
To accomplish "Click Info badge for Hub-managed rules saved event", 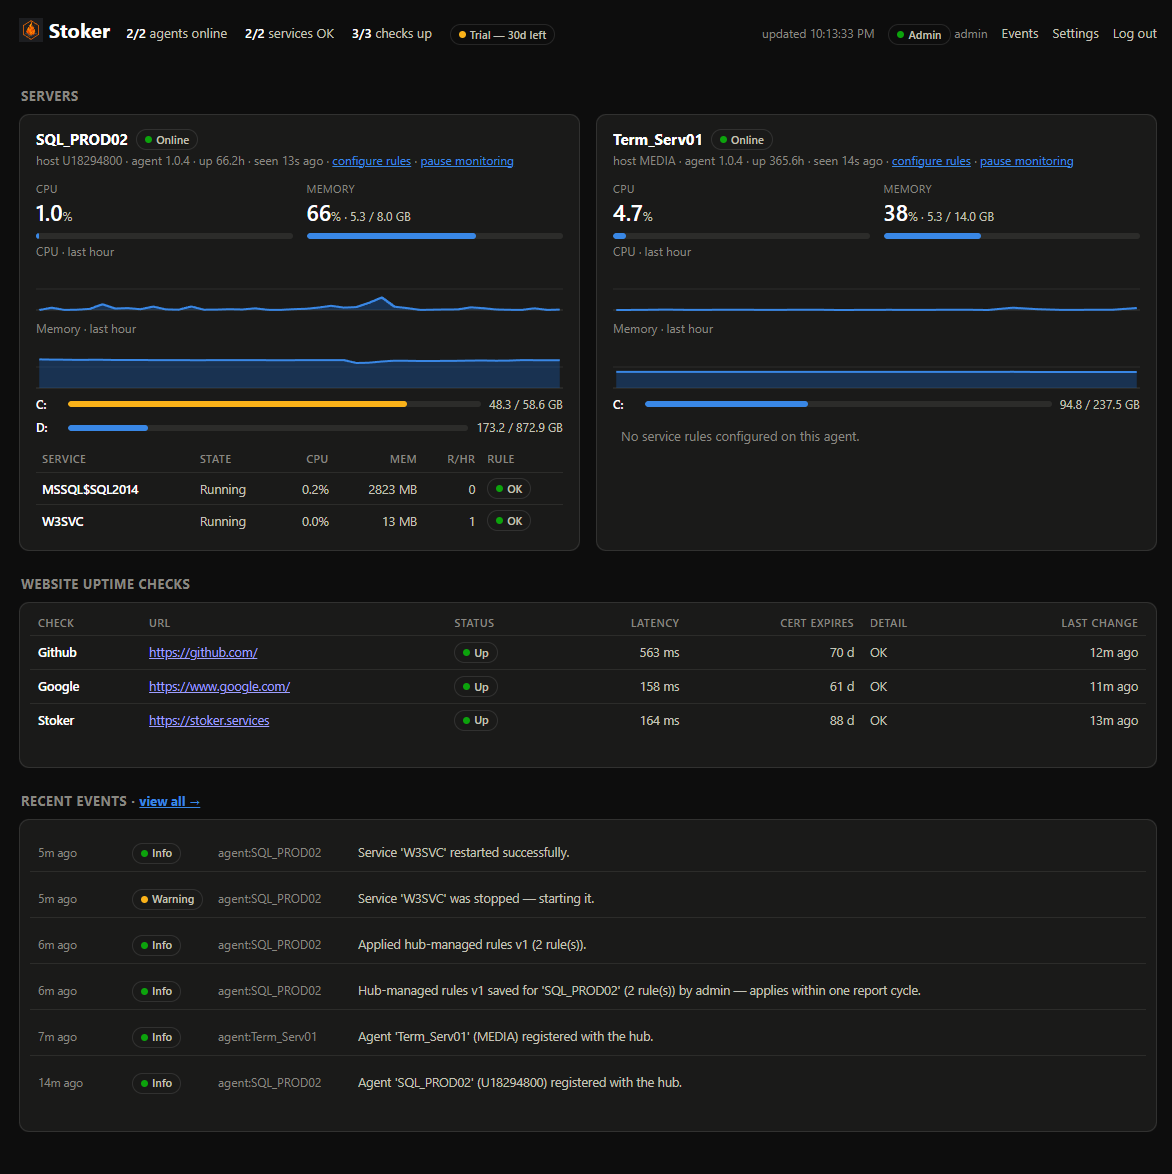I will [x=156, y=991].
